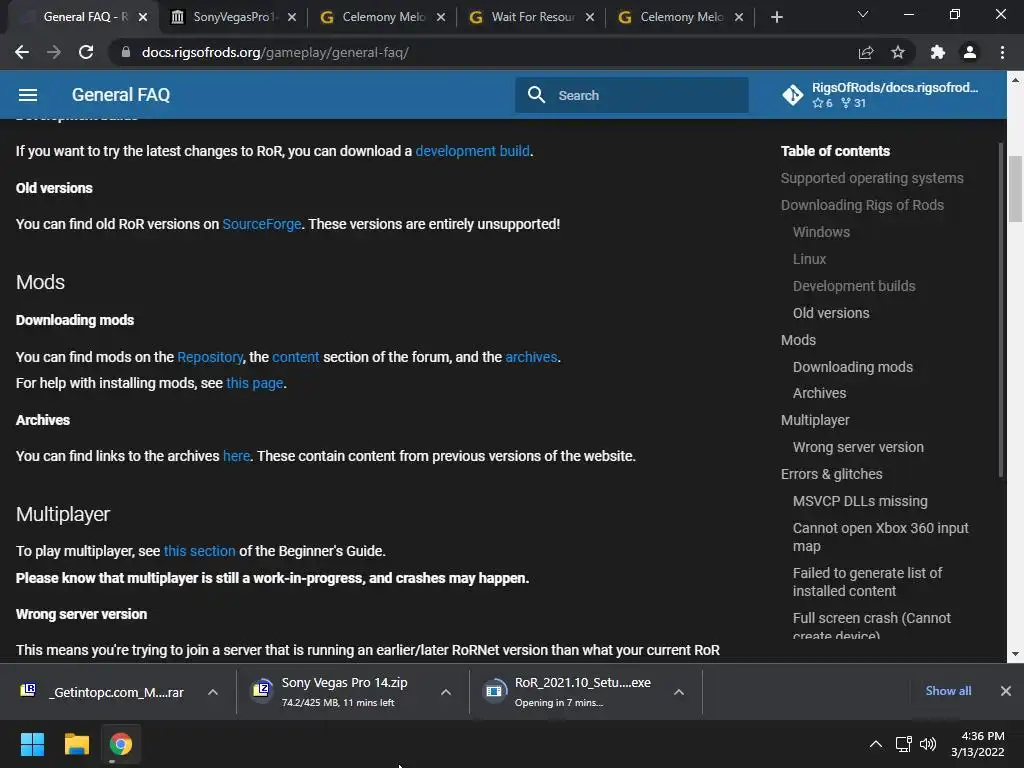The width and height of the screenshot is (1024, 768).
Task: Bookmark this page with star icon
Action: (898, 52)
